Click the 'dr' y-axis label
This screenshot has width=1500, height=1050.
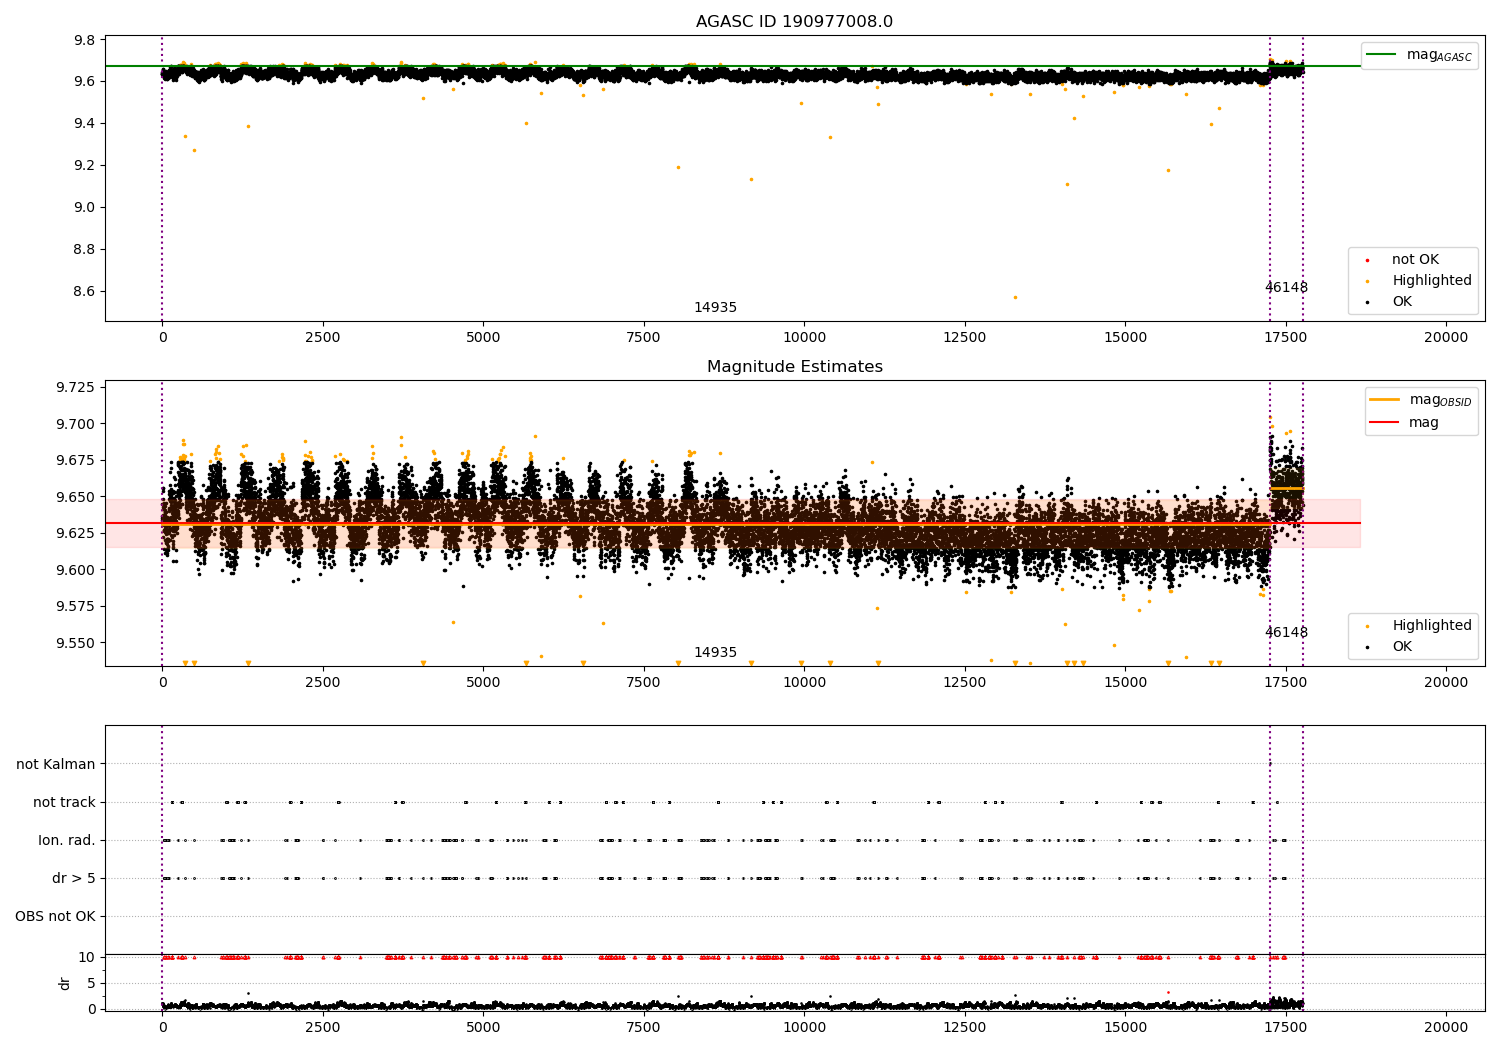pyautogui.click(x=65, y=983)
